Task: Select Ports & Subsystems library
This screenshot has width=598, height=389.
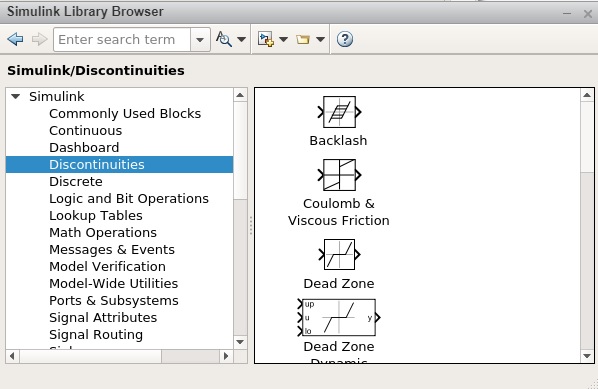Action: 114,301
